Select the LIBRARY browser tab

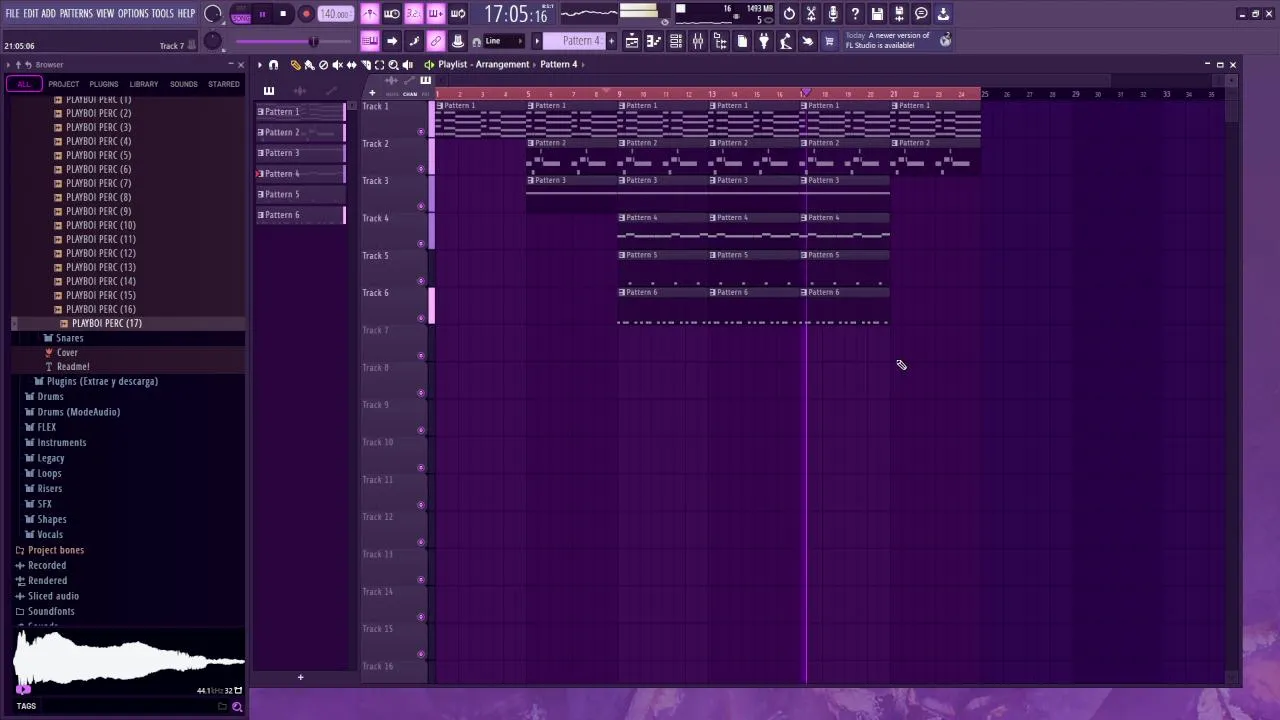143,84
